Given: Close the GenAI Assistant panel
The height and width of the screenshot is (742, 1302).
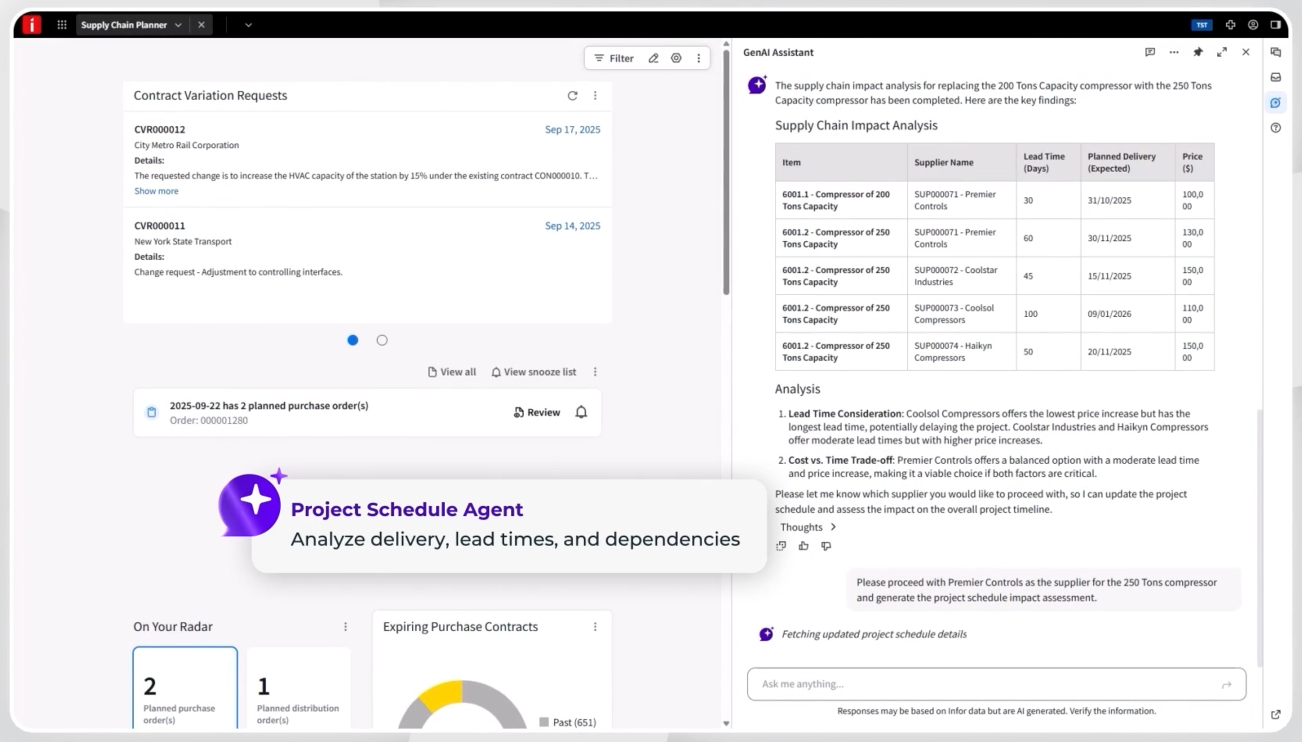Looking at the screenshot, I should [x=1246, y=52].
